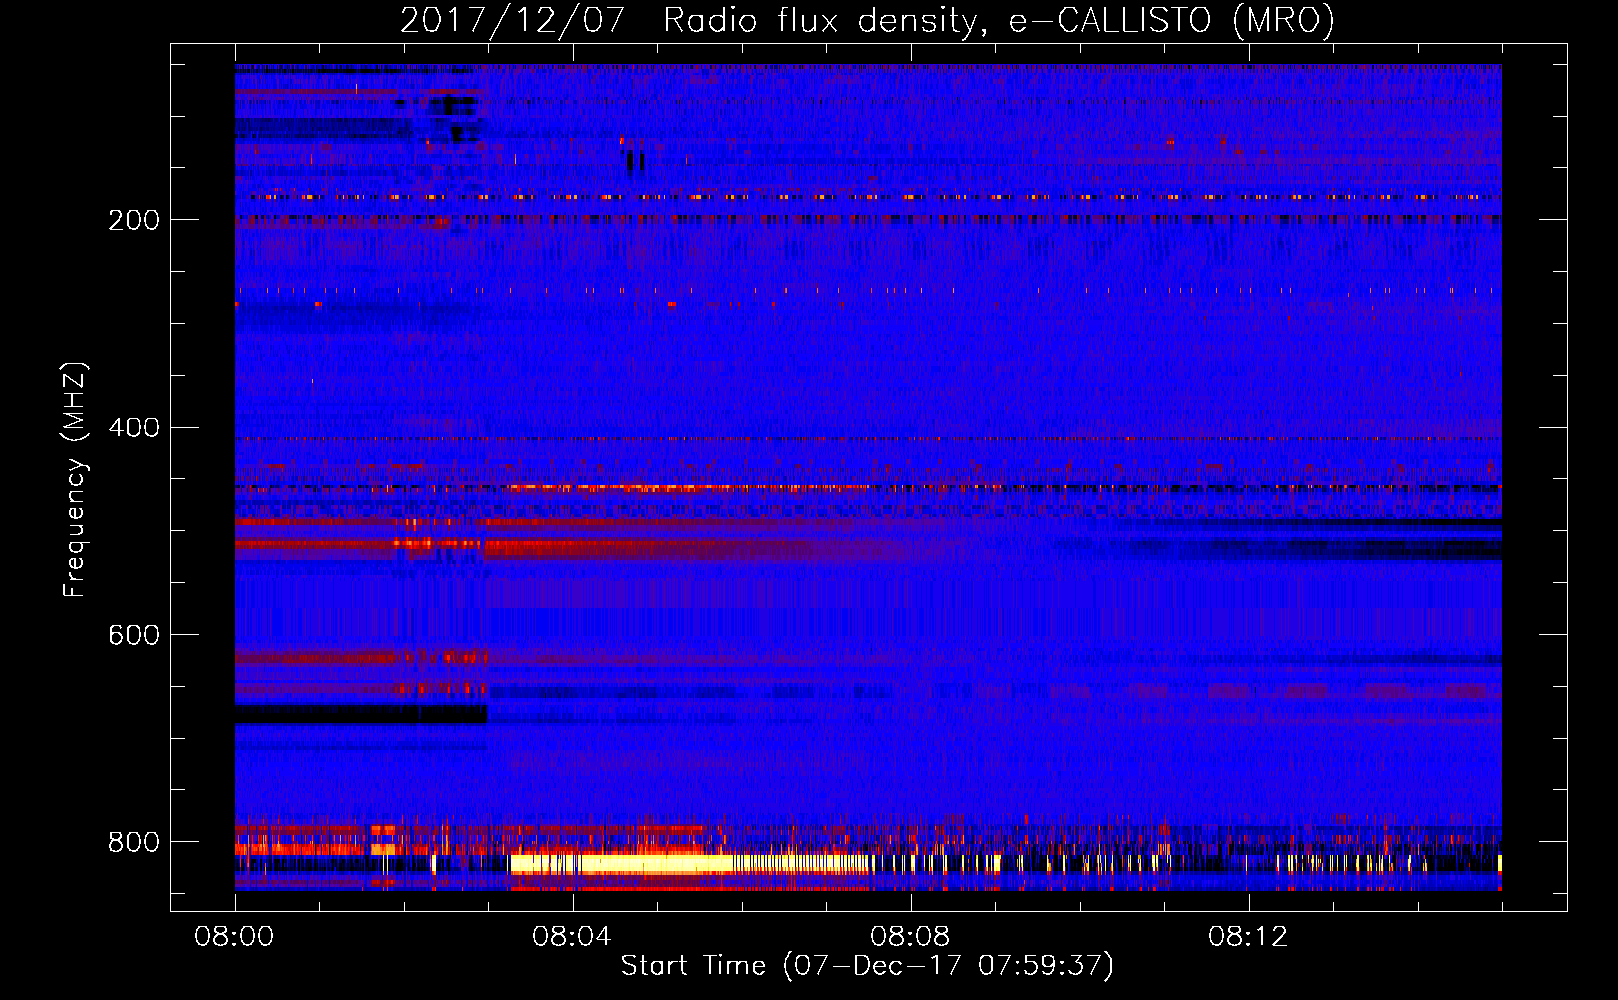Click the black horizontal band near 680 MHz
Image resolution: width=1618 pixels, height=1000 pixels.
(x=361, y=714)
